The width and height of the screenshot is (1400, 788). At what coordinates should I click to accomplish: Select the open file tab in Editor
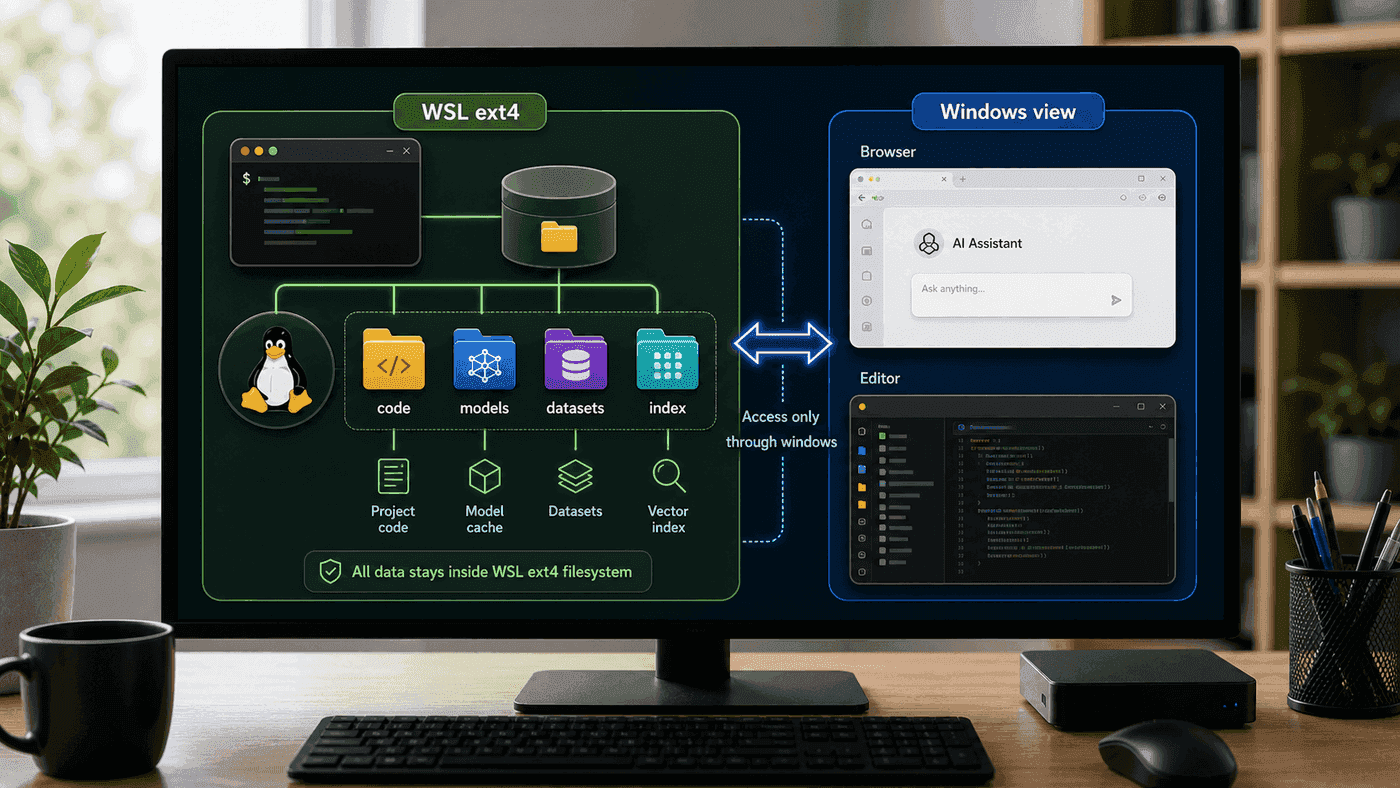coord(987,427)
